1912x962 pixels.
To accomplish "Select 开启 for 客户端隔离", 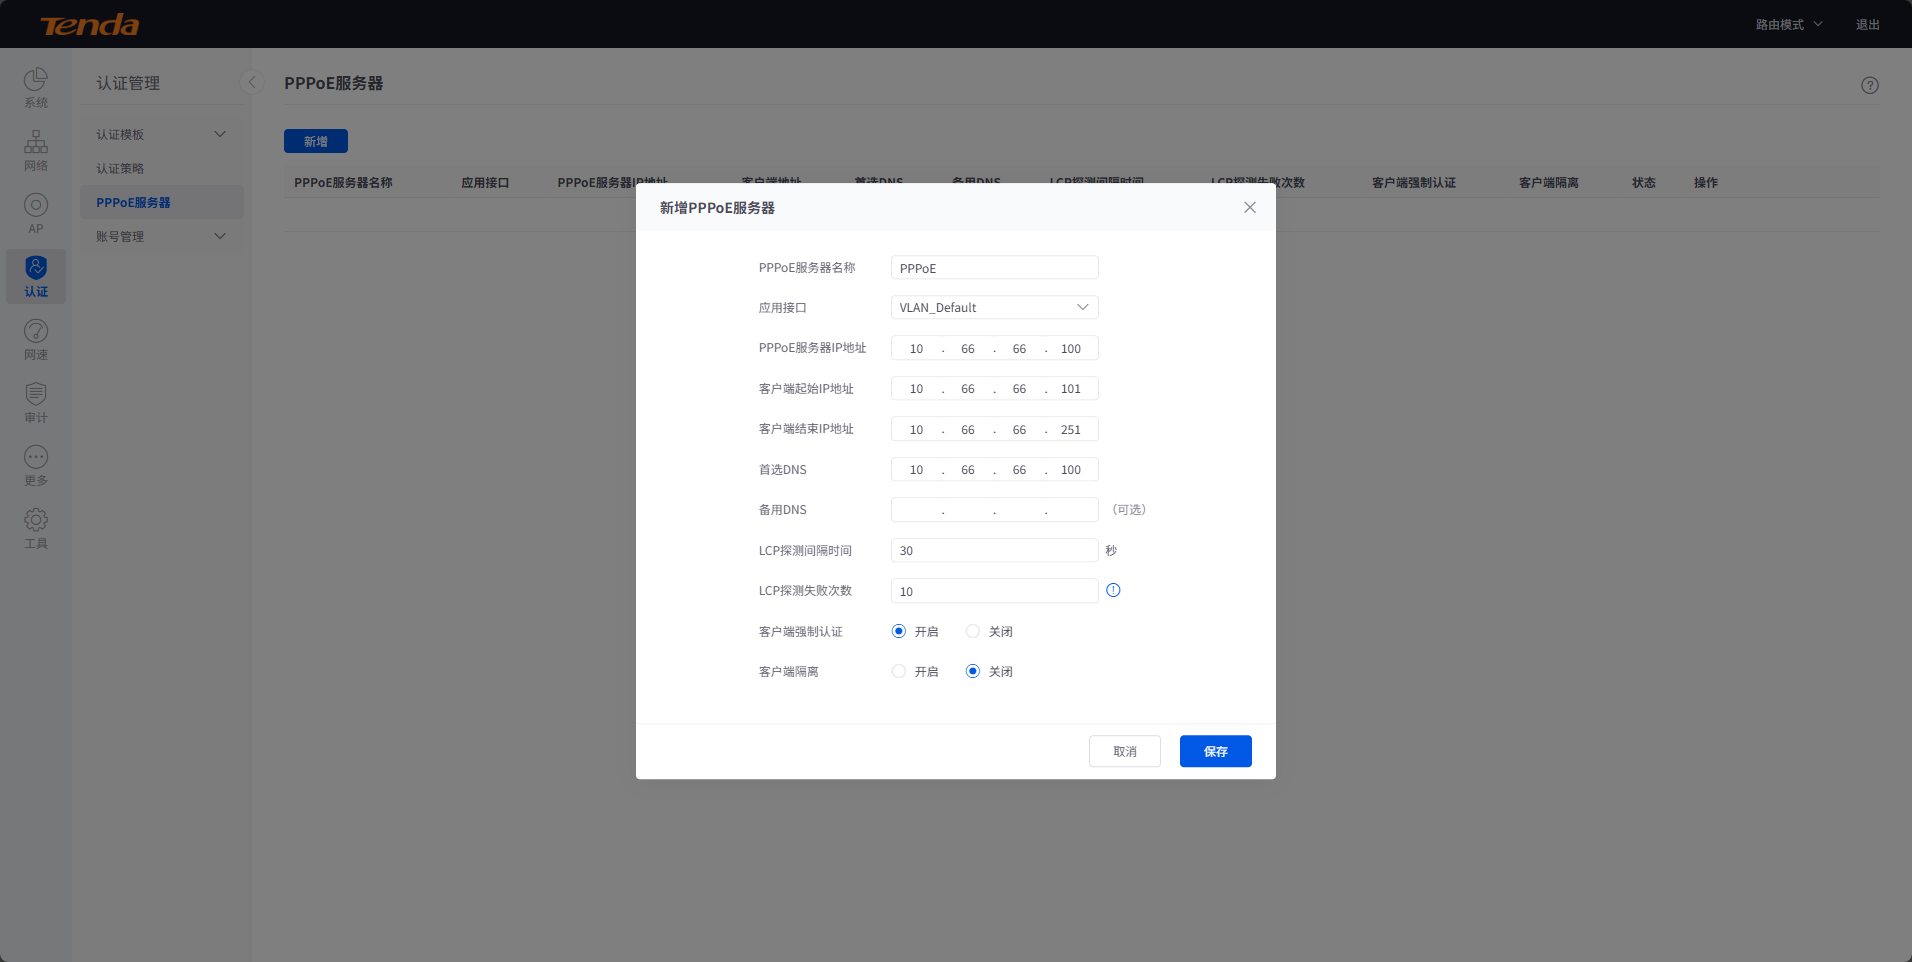I will tap(899, 672).
